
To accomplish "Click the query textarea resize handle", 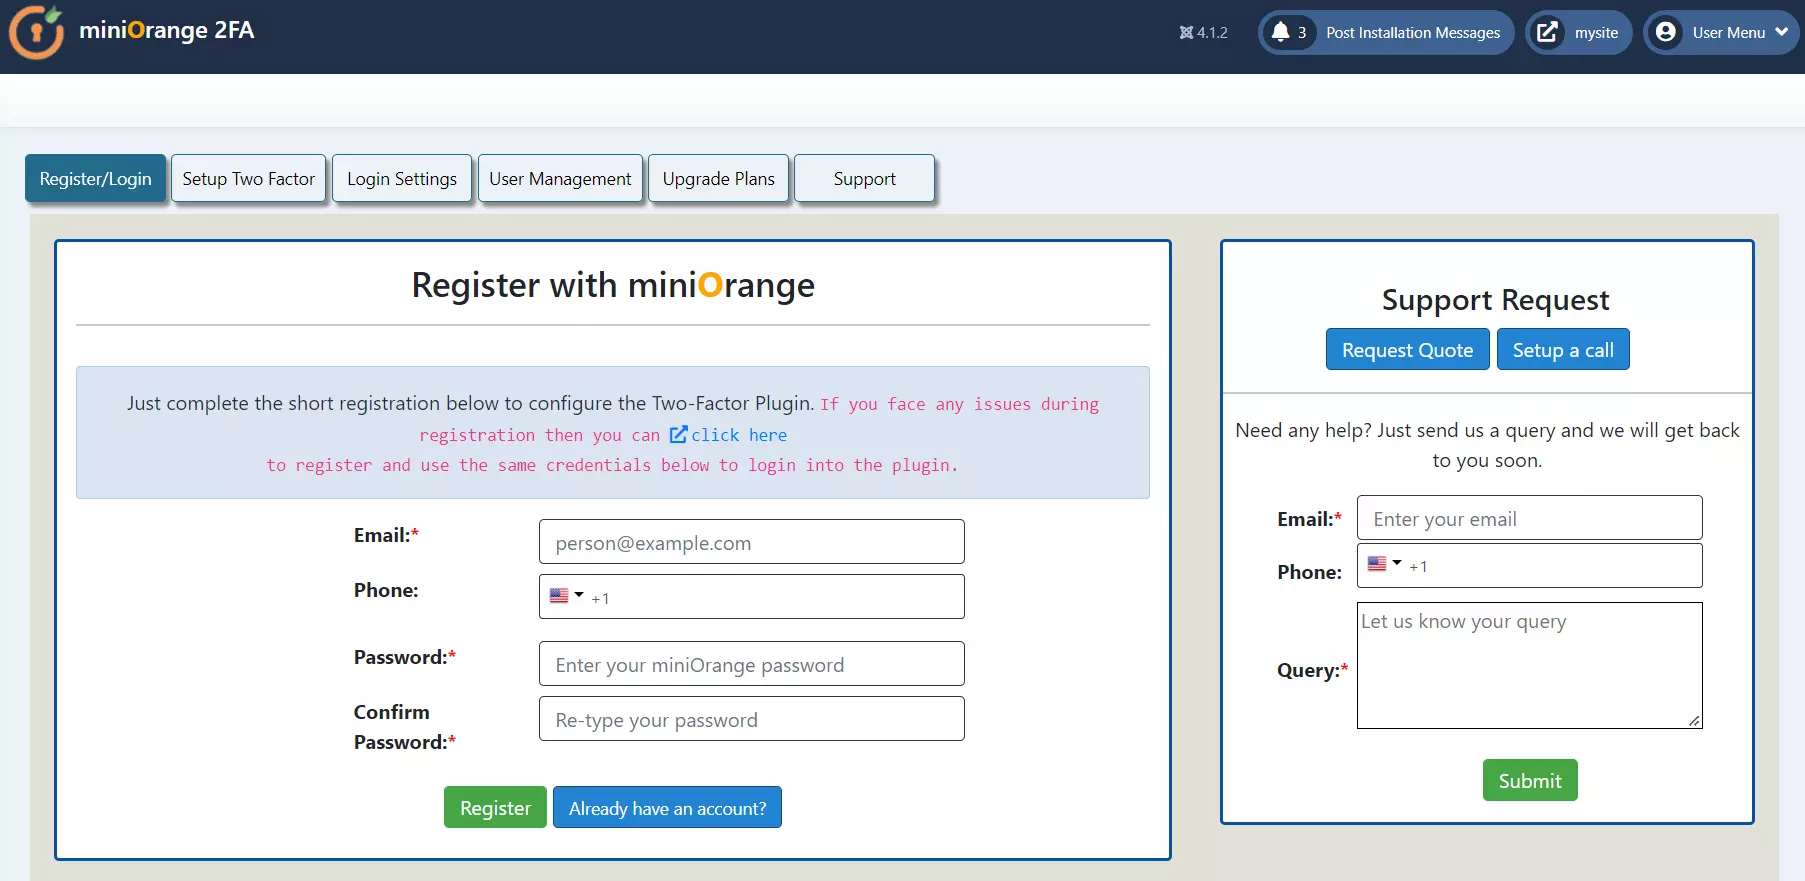I will 1694,721.
